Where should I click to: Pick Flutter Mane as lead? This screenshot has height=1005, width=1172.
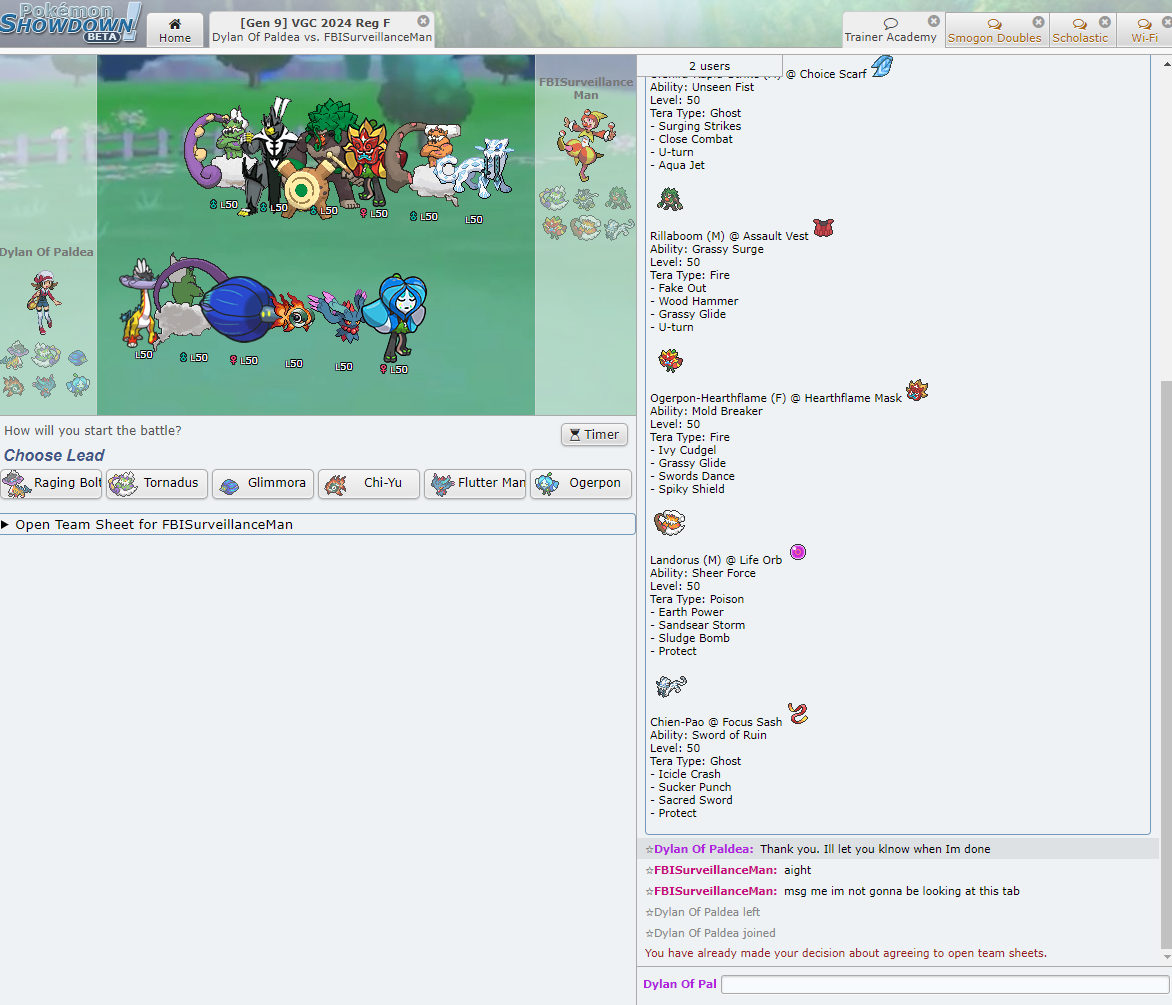click(x=475, y=483)
